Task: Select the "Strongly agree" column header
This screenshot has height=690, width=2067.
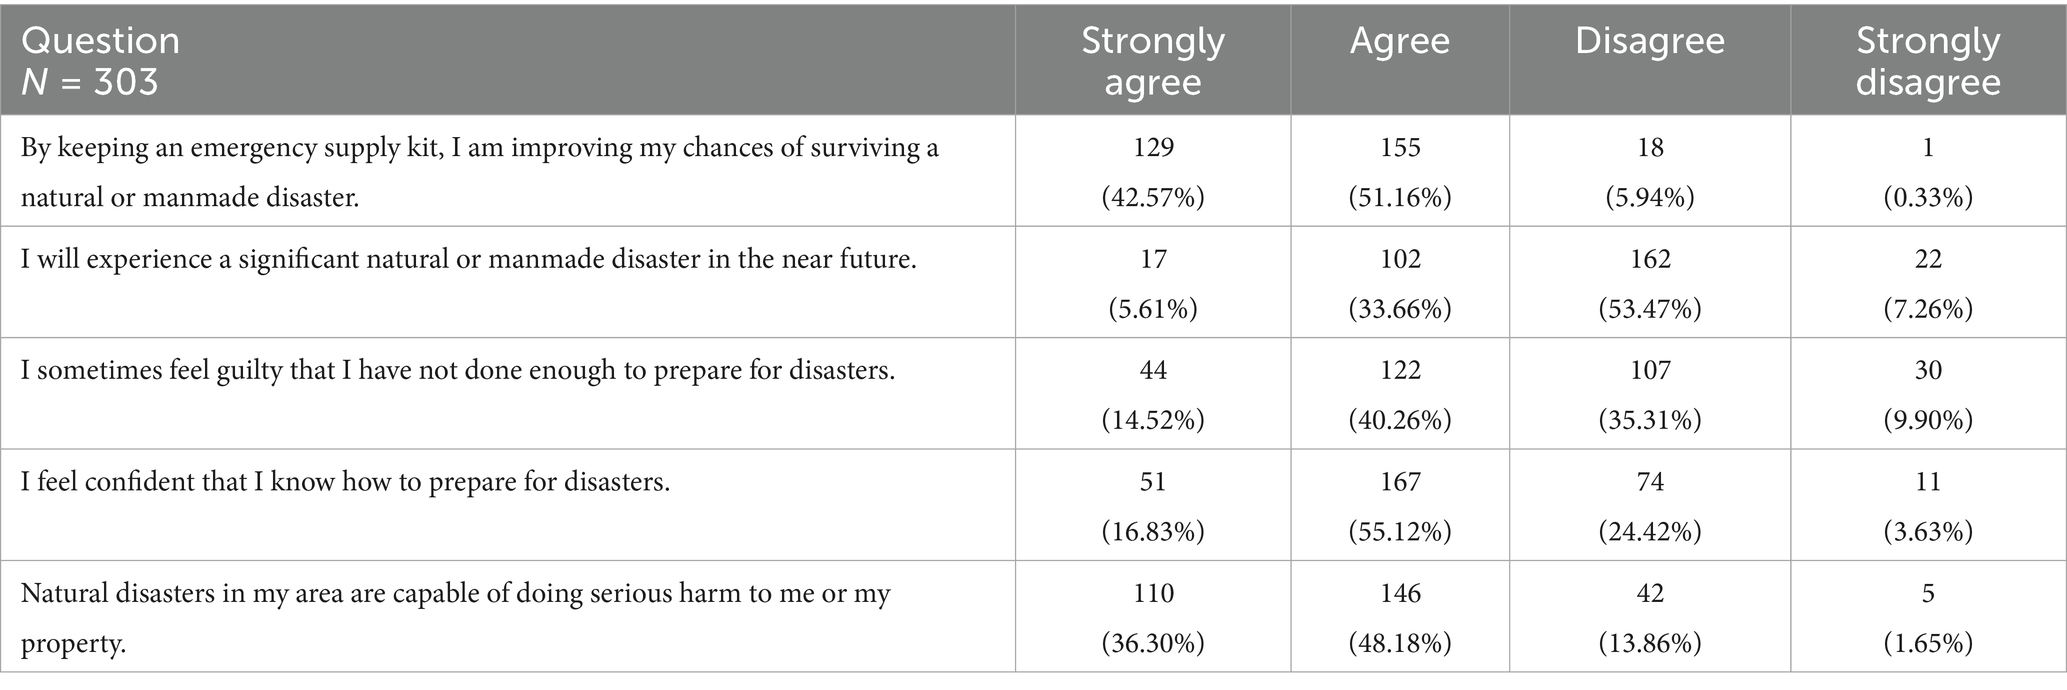Action: click(1152, 60)
